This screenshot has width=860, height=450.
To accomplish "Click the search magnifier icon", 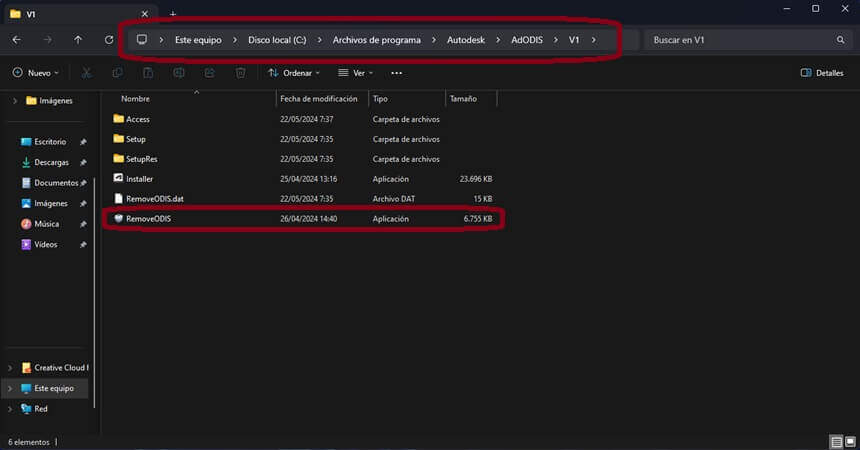I will [840, 40].
